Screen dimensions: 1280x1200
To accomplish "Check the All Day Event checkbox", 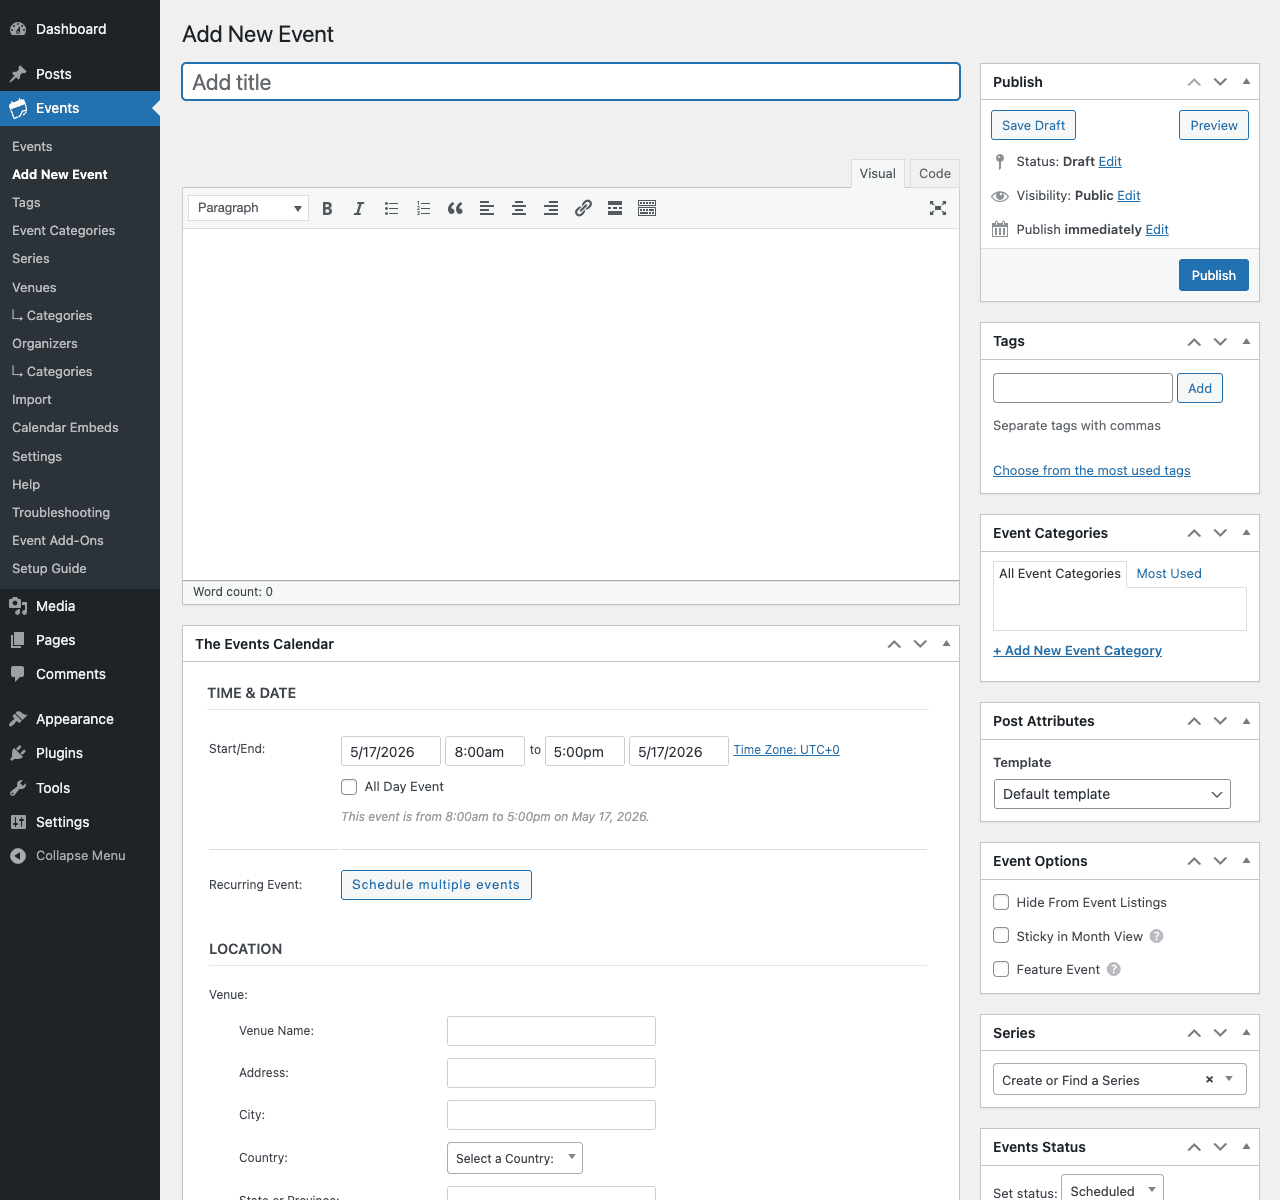I will pos(349,787).
